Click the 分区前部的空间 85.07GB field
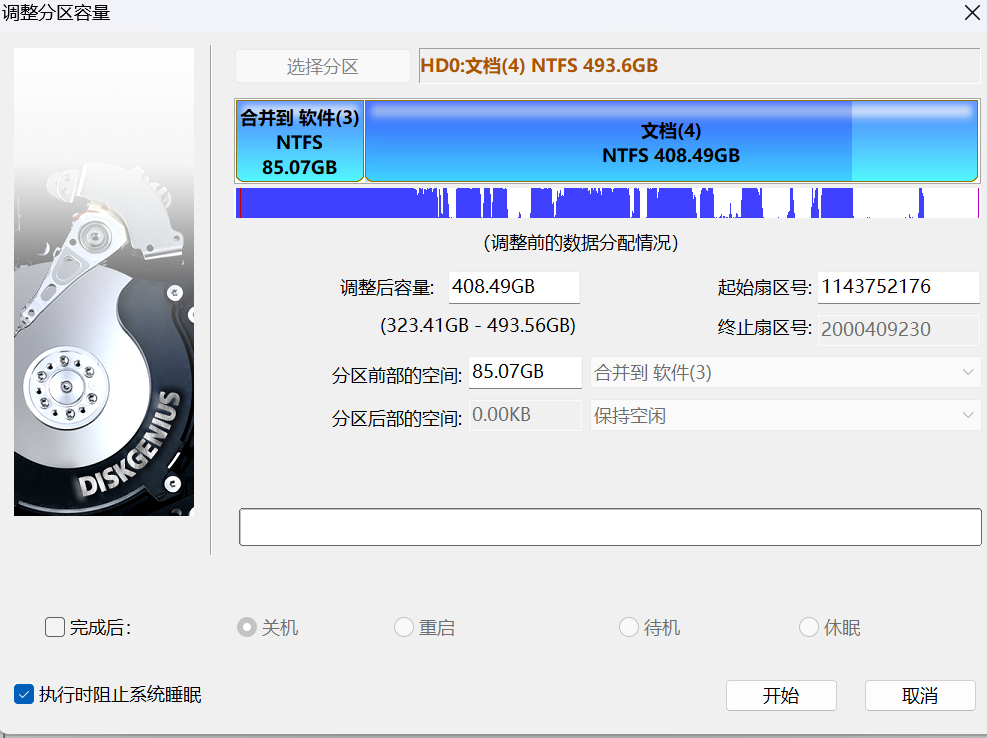The height and width of the screenshot is (738, 987). (526, 372)
